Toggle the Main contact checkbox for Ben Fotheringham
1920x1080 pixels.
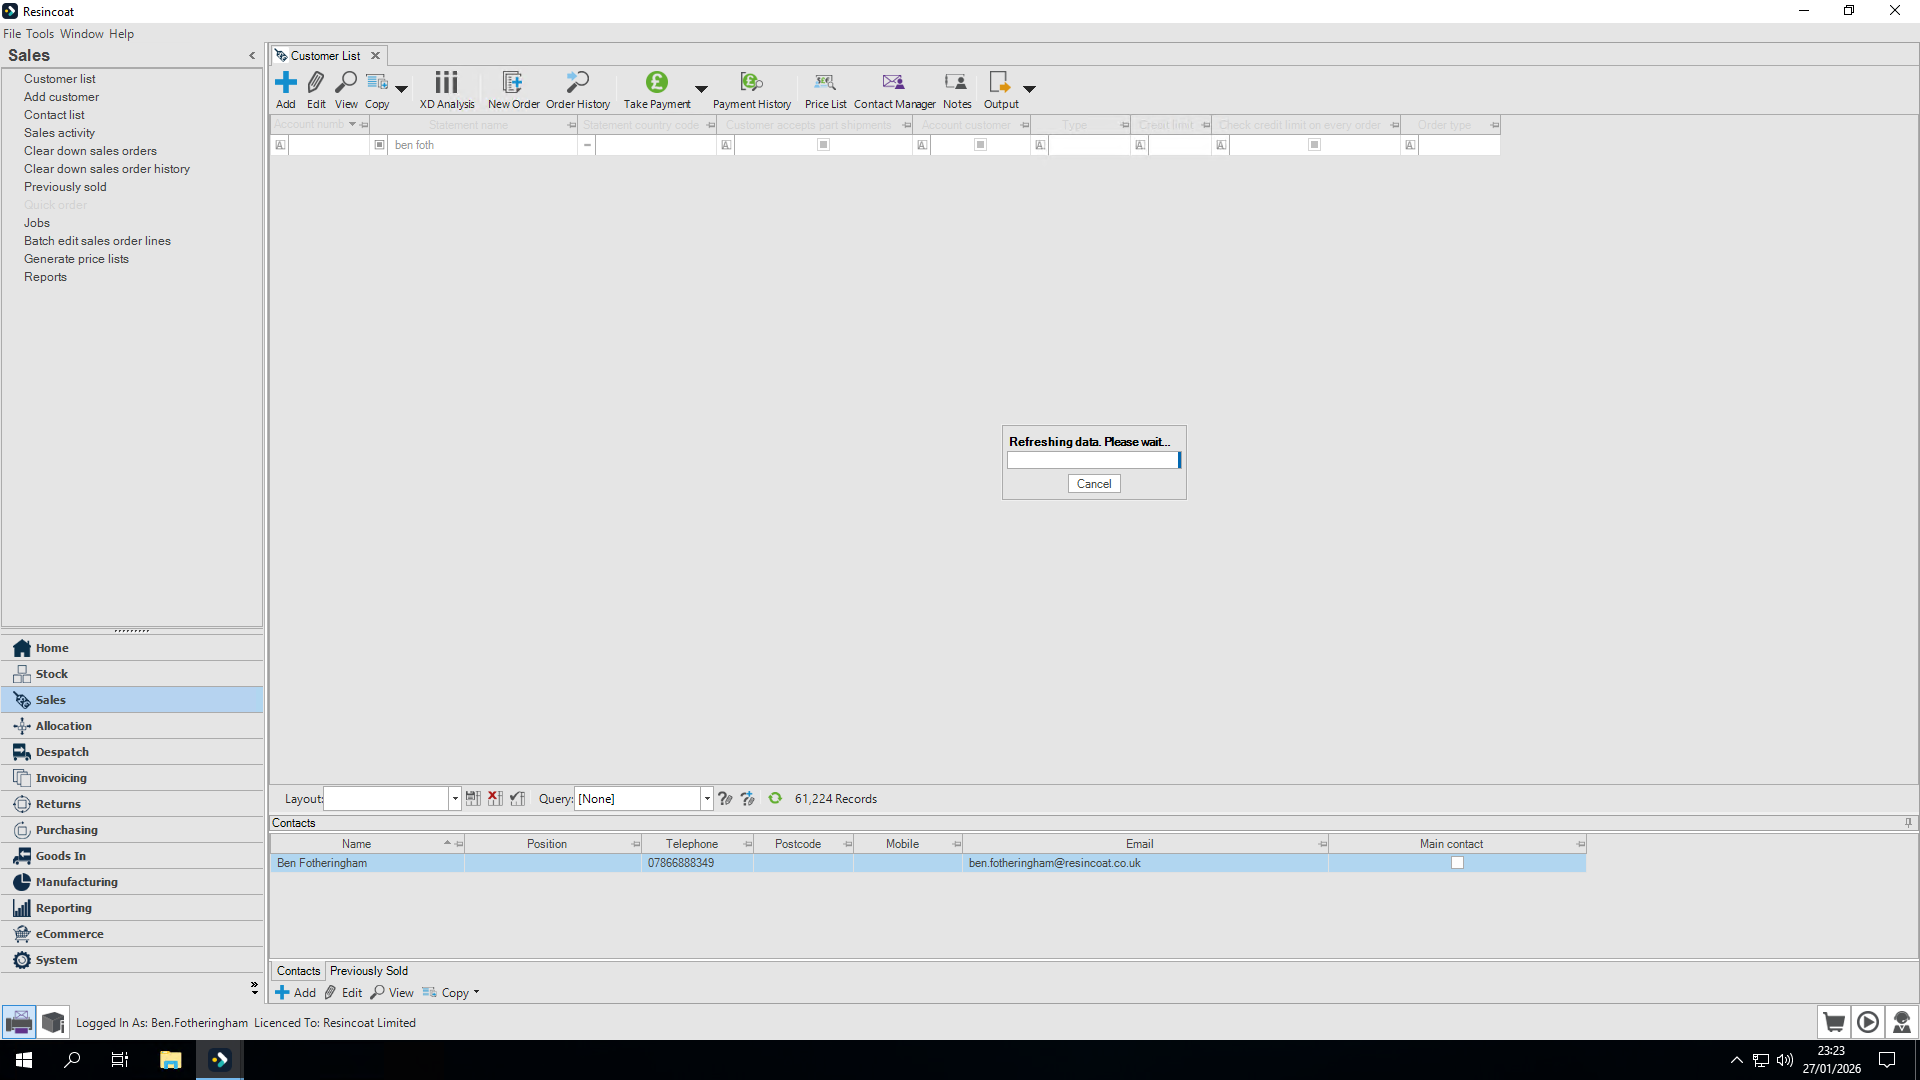click(1457, 863)
